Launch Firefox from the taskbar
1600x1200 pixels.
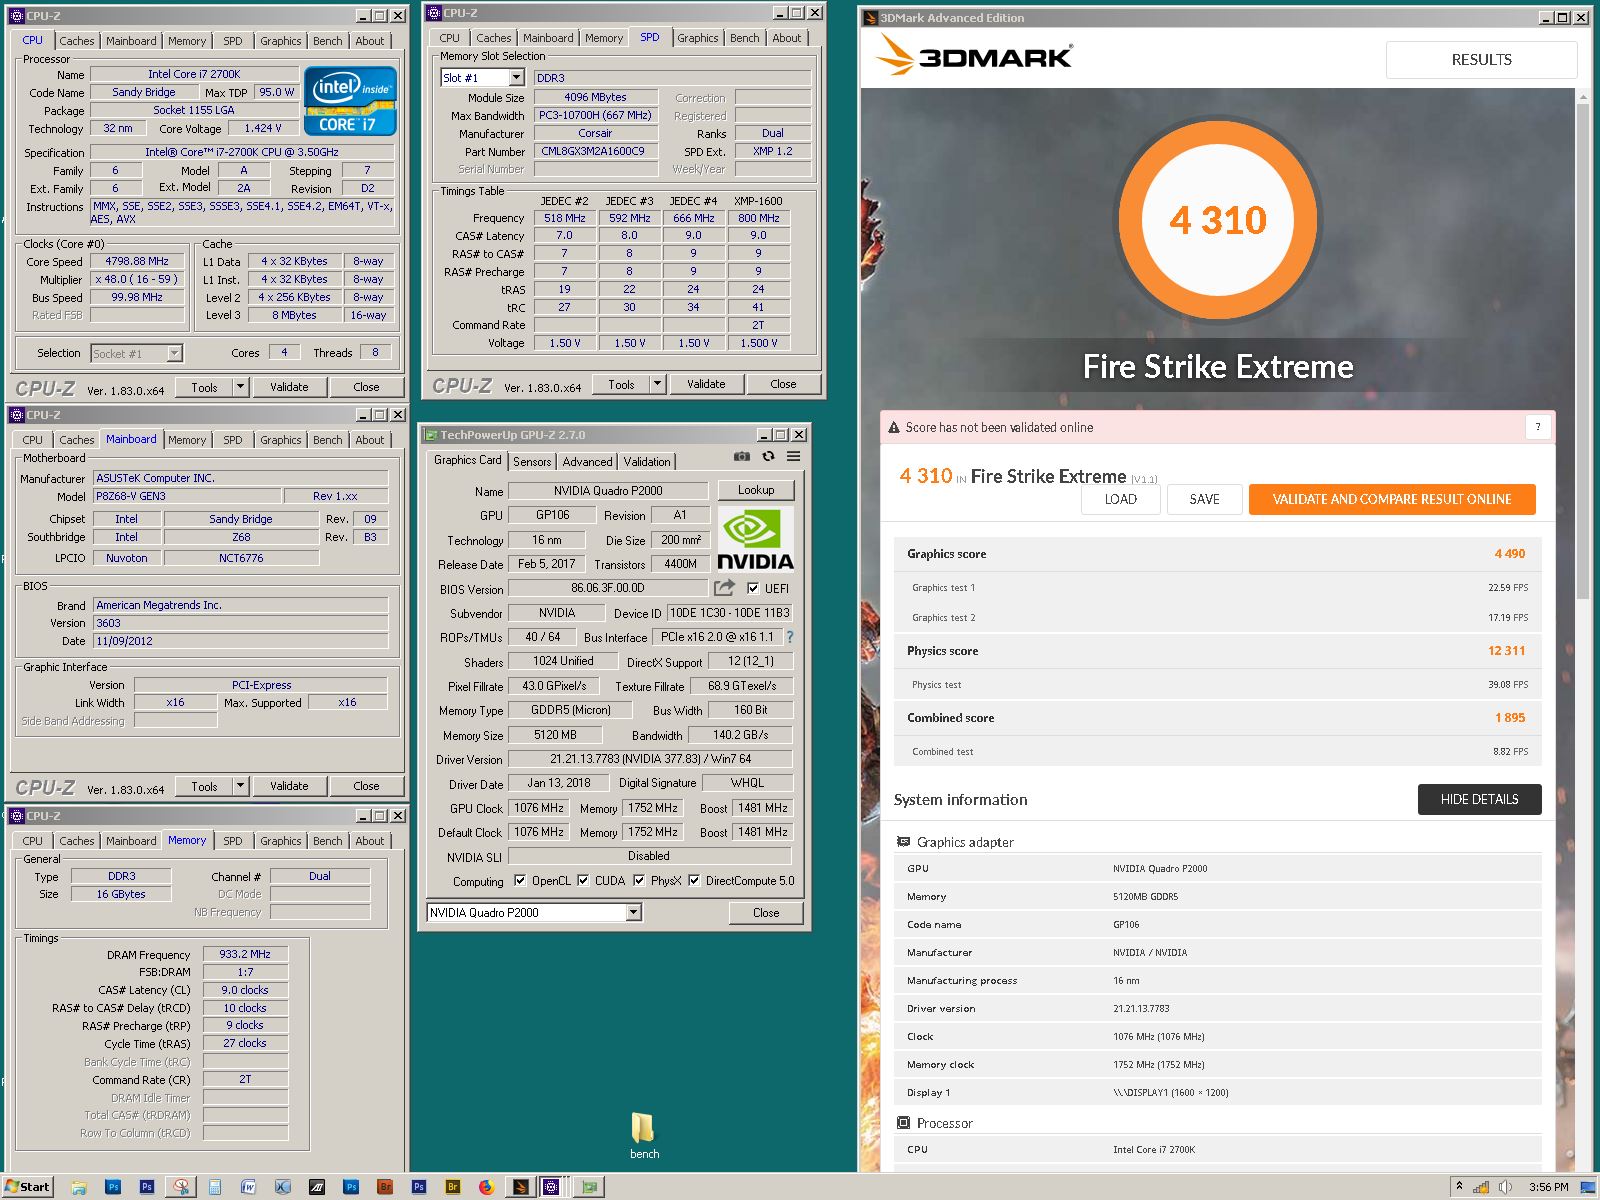click(487, 1187)
